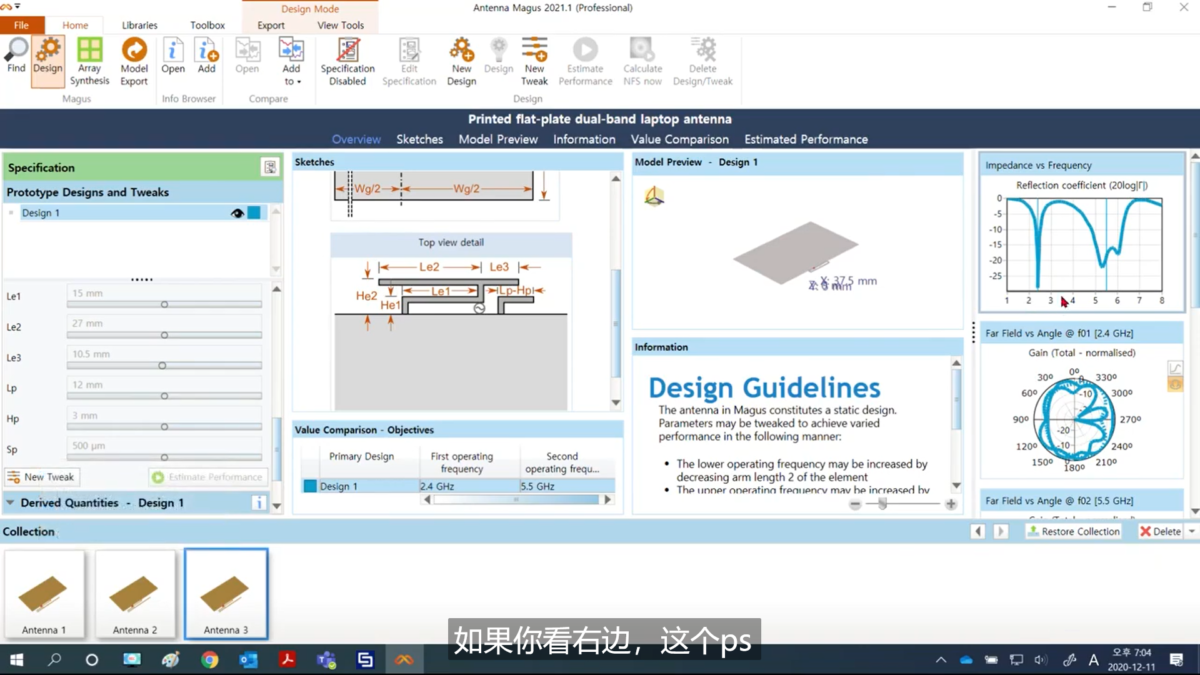Image resolution: width=1200 pixels, height=675 pixels.
Task: Click the Delete collection button
Action: pyautogui.click(x=1160, y=532)
